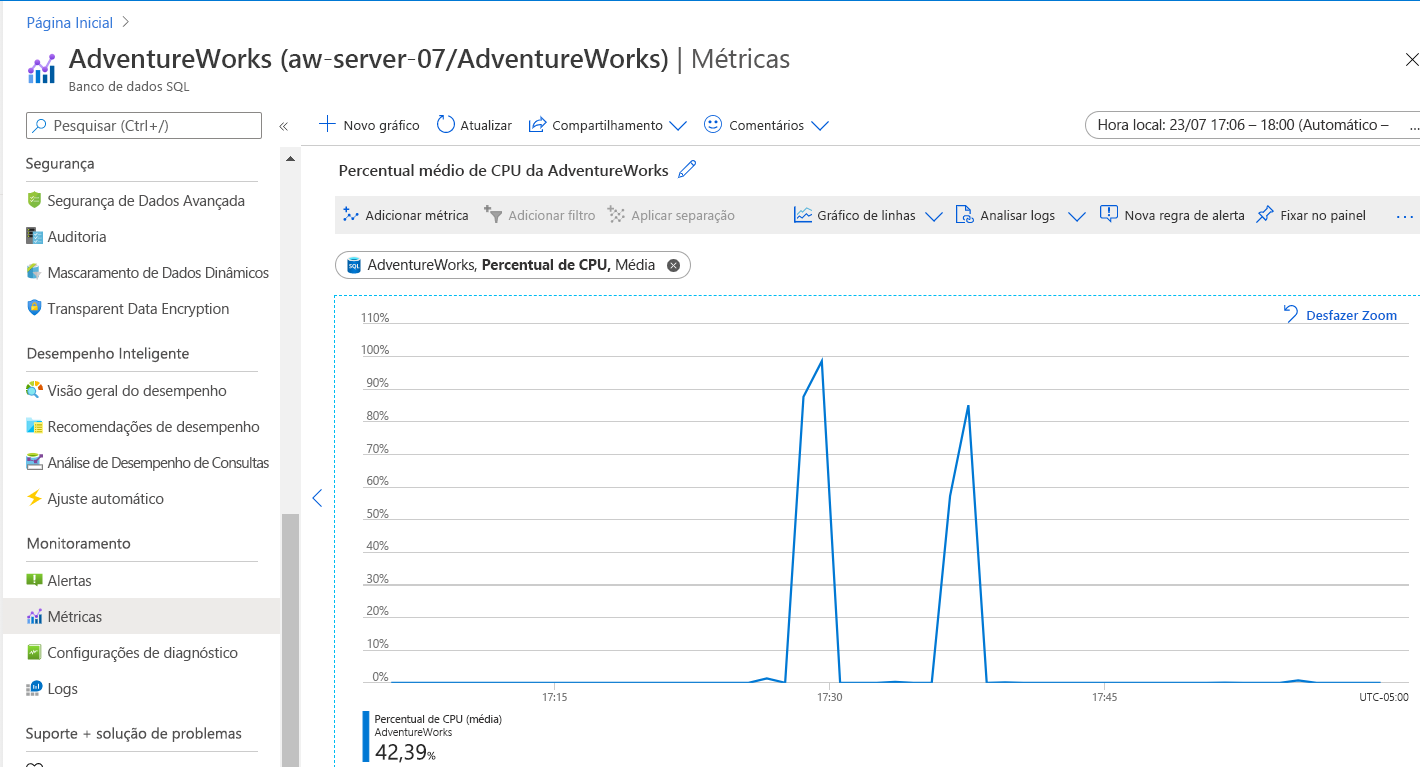Click Nova regra de alerta button text
This screenshot has height=767, width=1420.
1184,215
